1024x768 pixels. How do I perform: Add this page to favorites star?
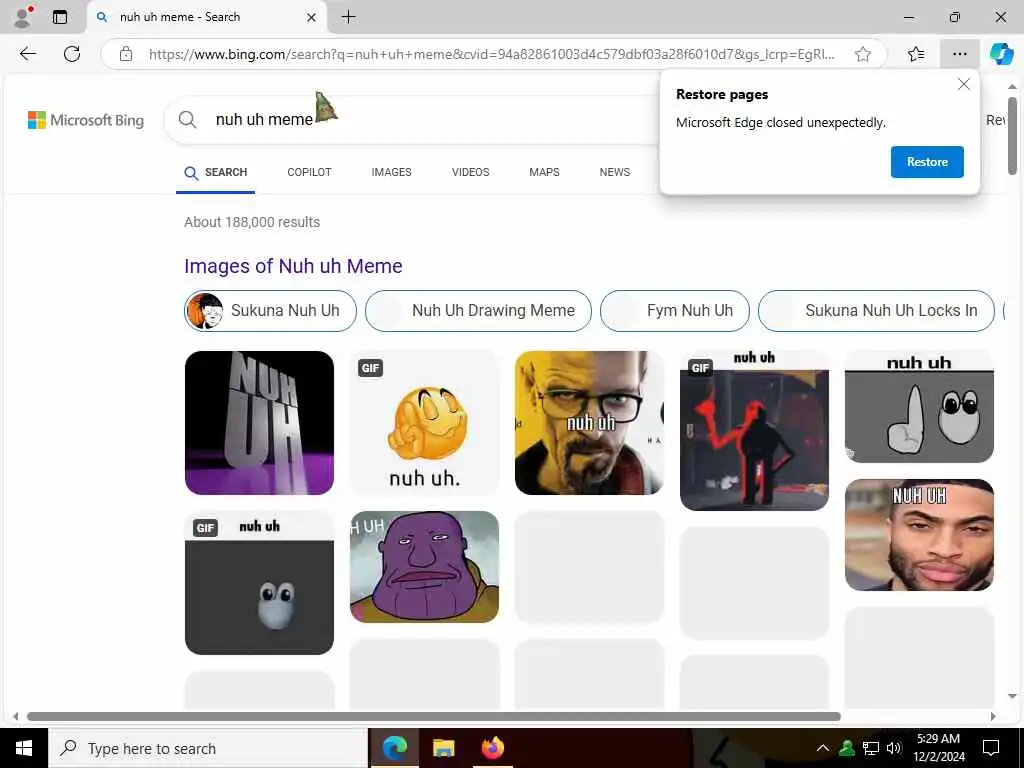[863, 54]
